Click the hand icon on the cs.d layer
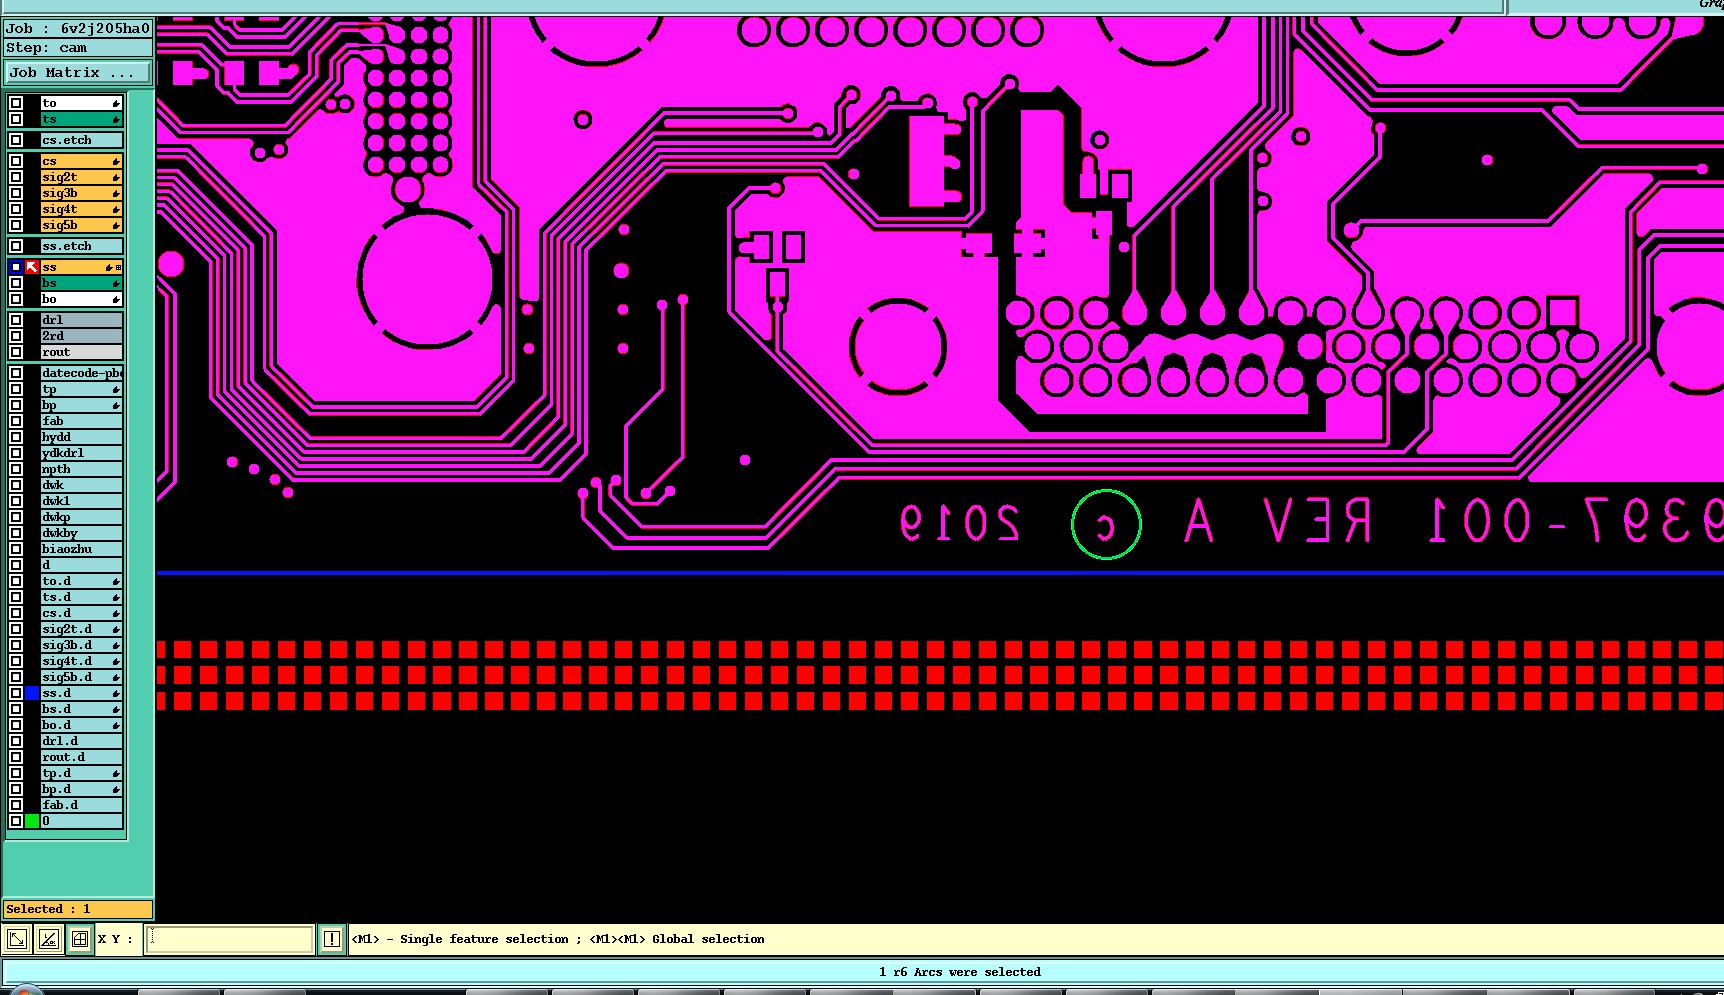 pos(116,614)
